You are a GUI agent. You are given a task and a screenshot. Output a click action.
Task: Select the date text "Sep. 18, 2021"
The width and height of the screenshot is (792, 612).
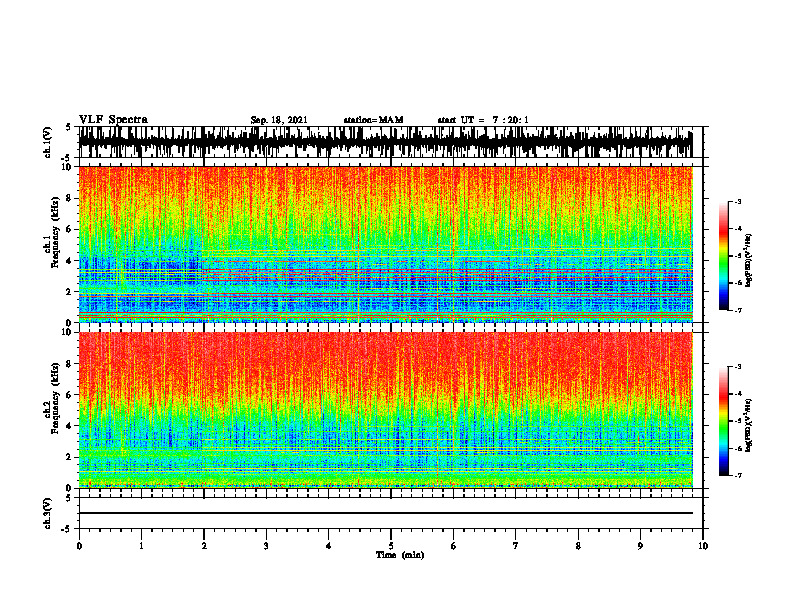coord(279,120)
